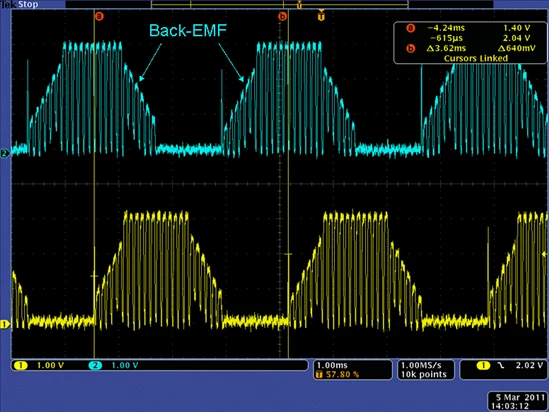The width and height of the screenshot is (549, 412).
Task: Click the cursor b icon in readout box
Action: pos(410,48)
